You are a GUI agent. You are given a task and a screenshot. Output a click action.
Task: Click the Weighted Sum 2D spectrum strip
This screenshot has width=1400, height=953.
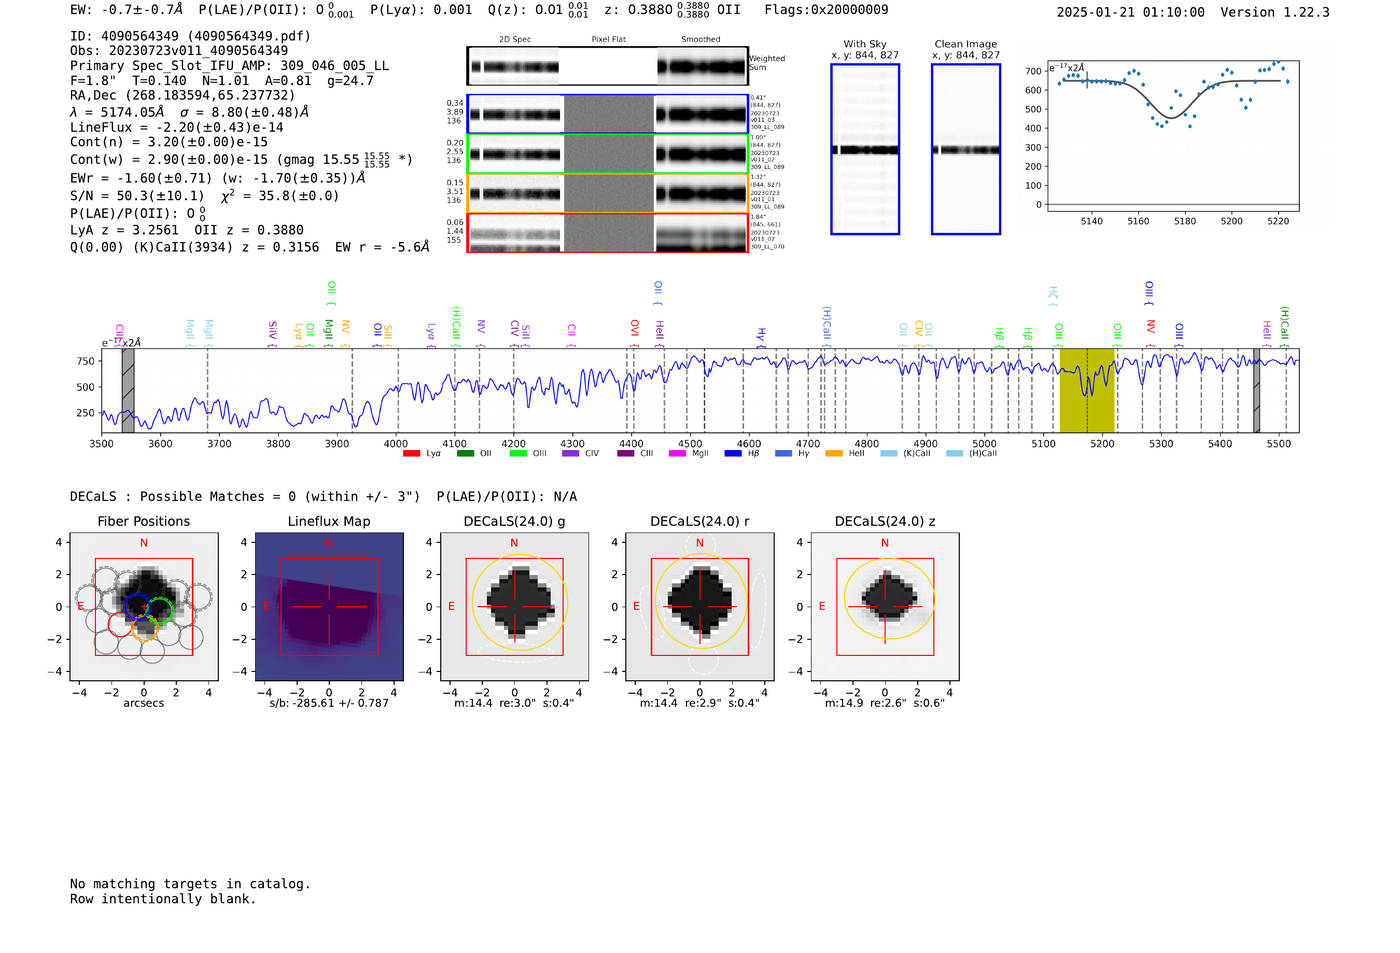[607, 66]
